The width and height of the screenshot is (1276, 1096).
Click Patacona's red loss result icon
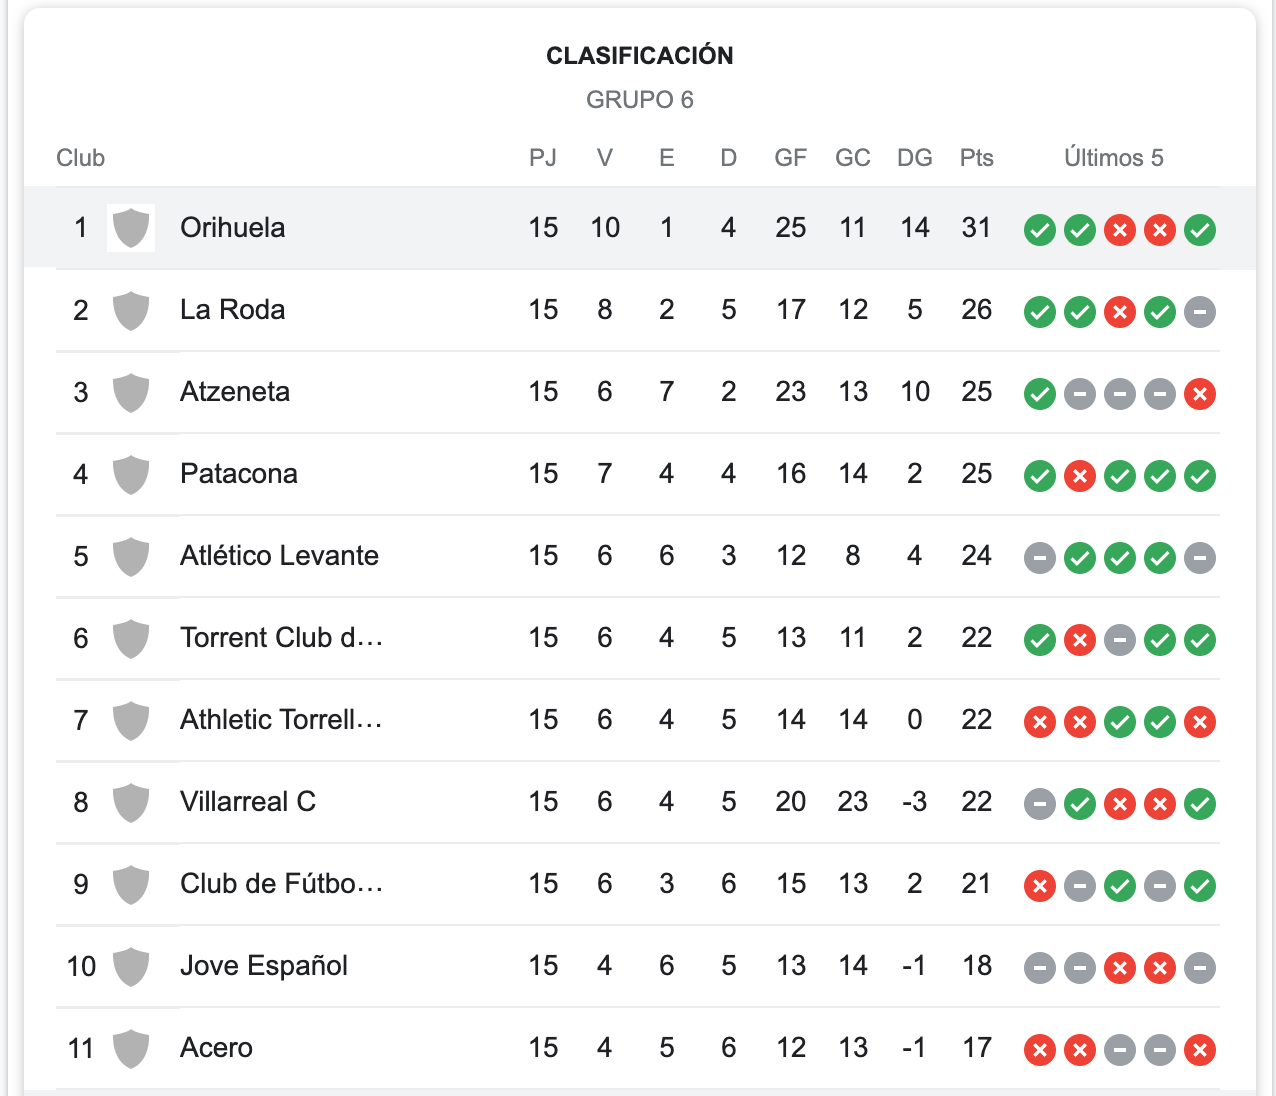click(x=1079, y=476)
